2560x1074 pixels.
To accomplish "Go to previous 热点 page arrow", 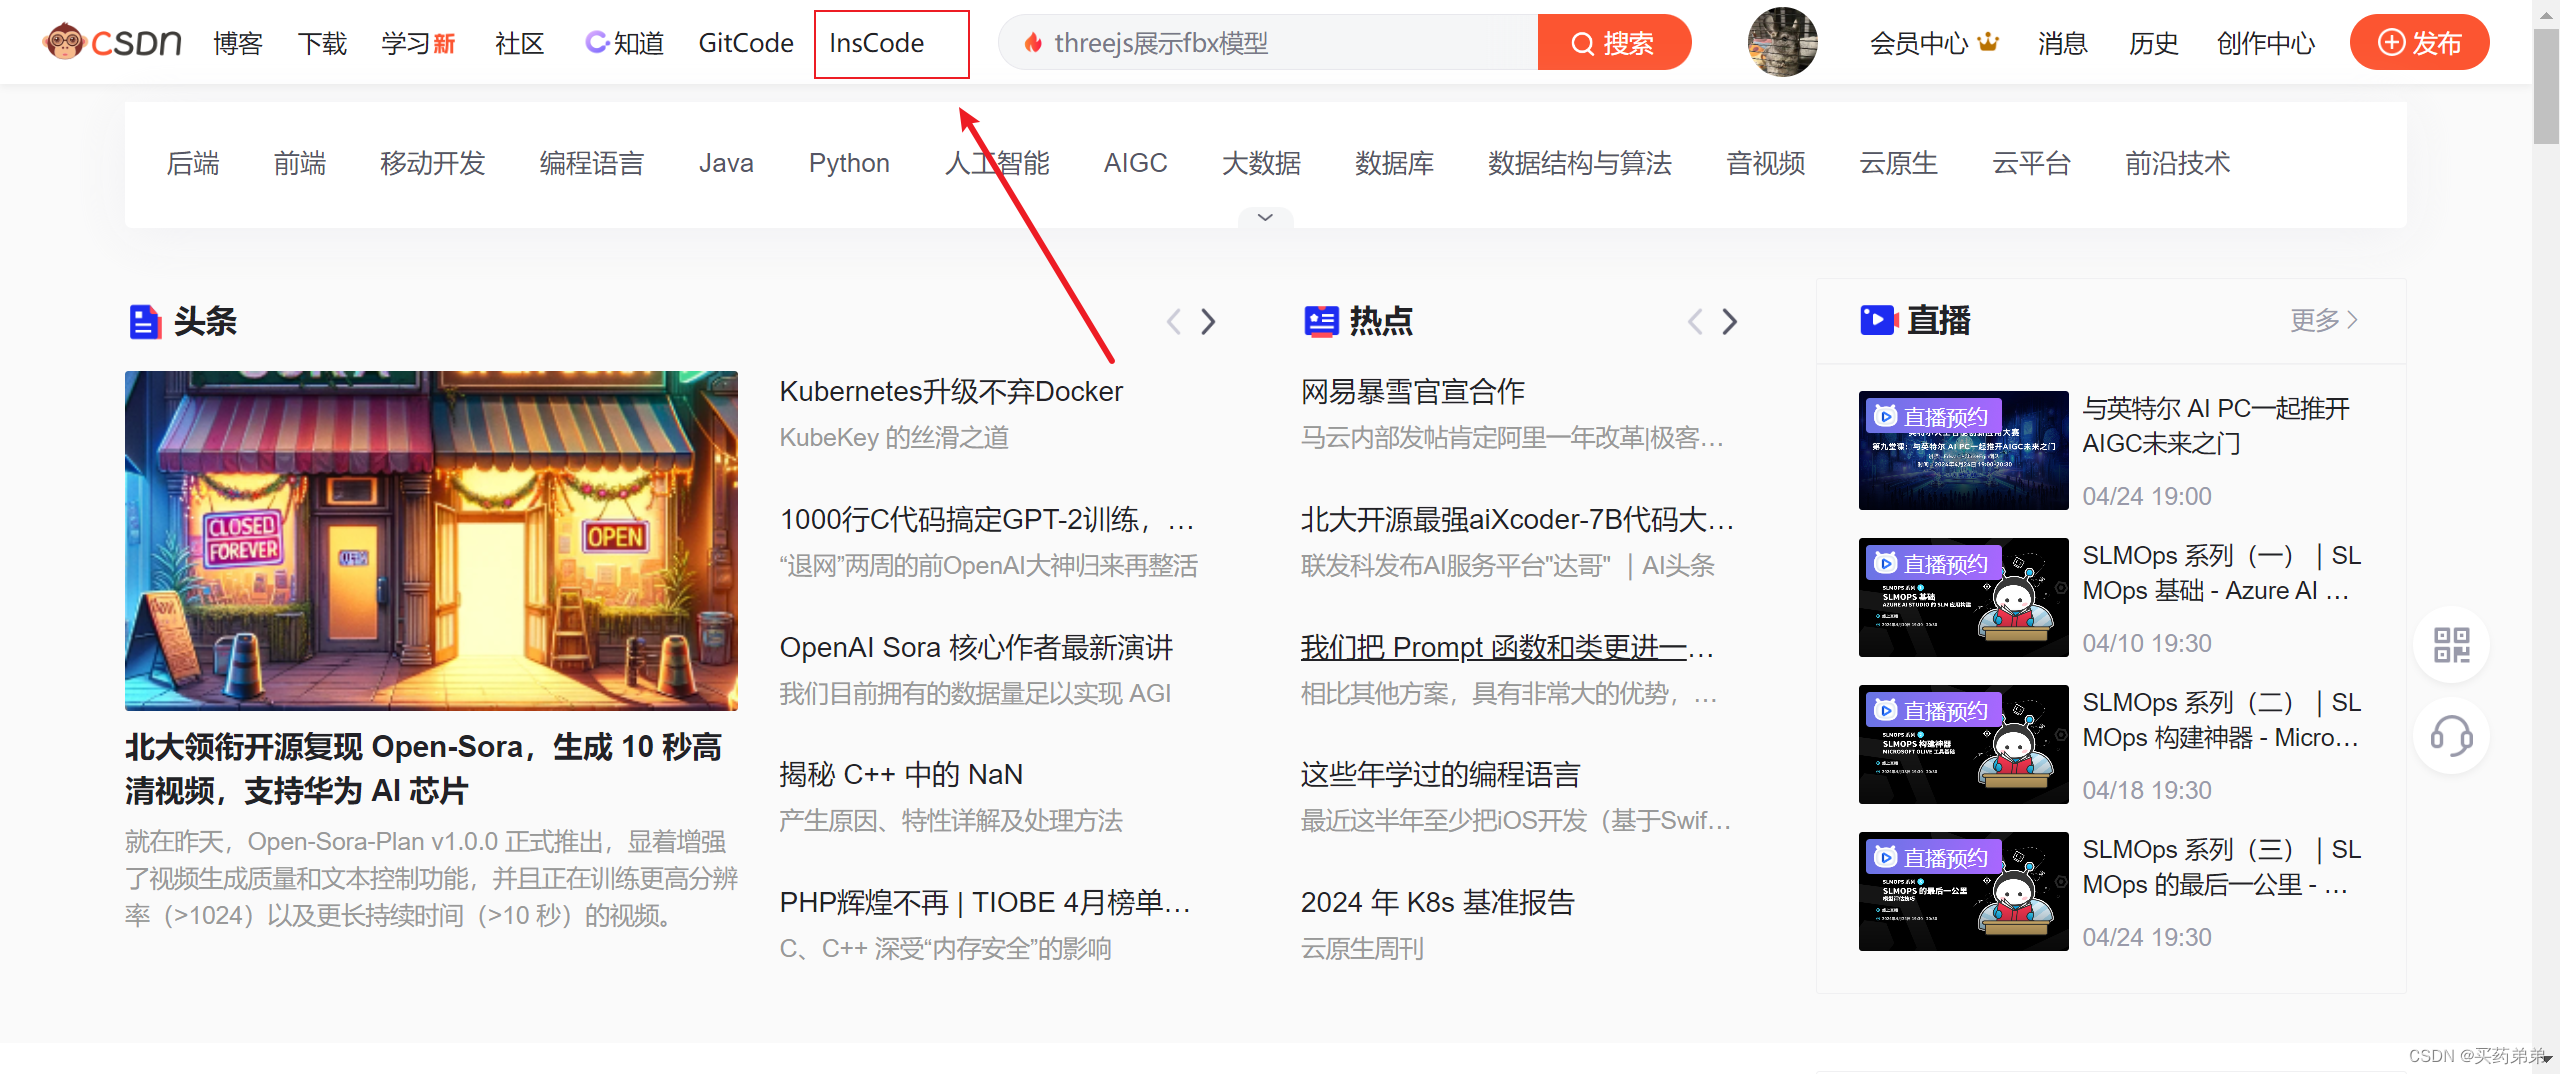I will coord(1695,321).
